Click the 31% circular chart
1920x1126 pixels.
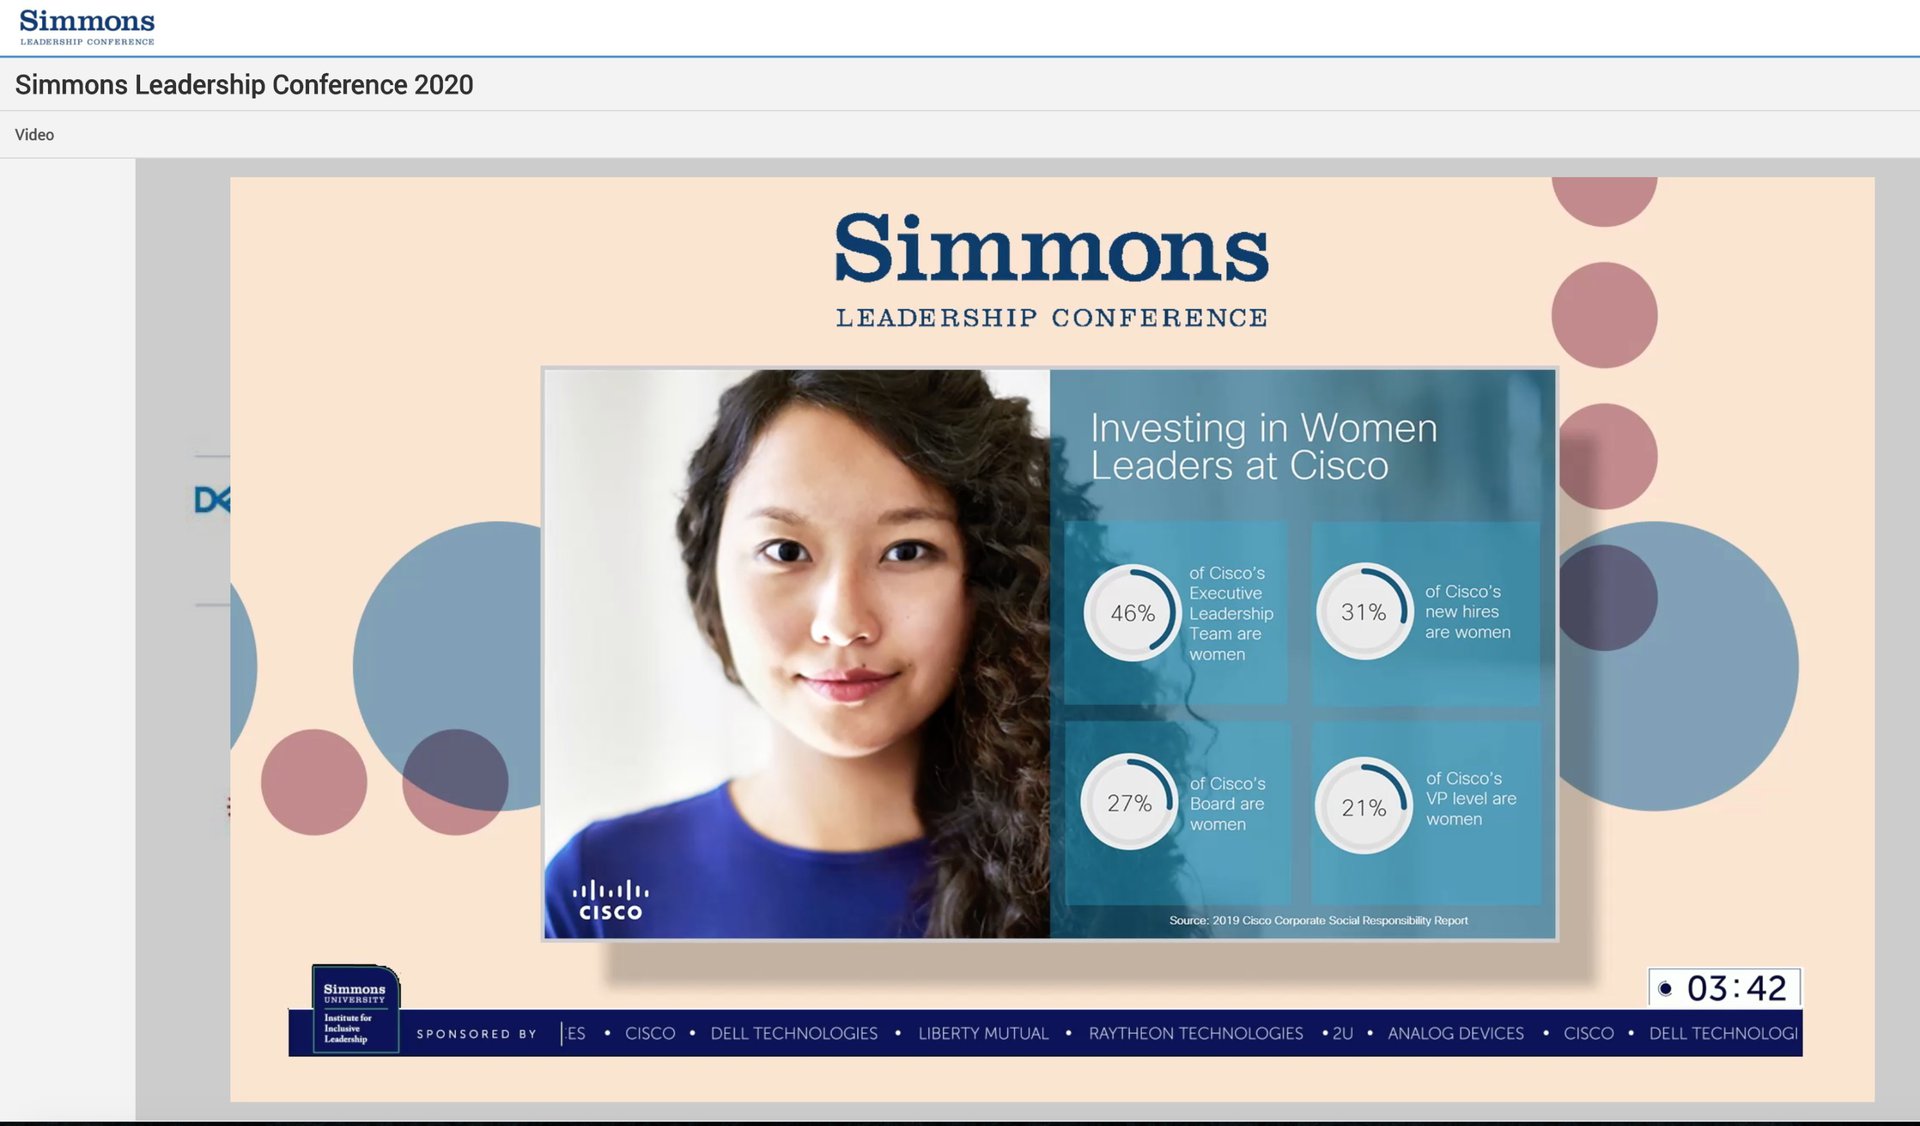(x=1363, y=612)
